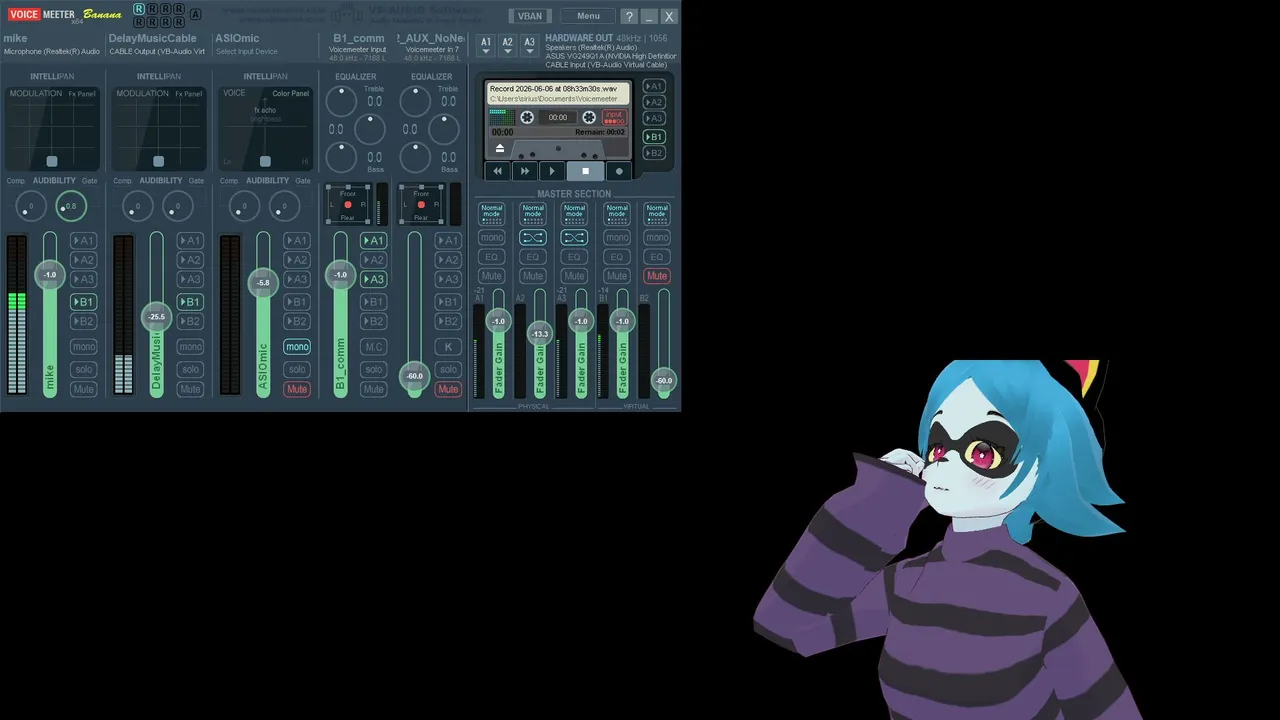1280x720 pixels.
Task: Click the K karaoke button on AUX strip
Action: tap(448, 347)
